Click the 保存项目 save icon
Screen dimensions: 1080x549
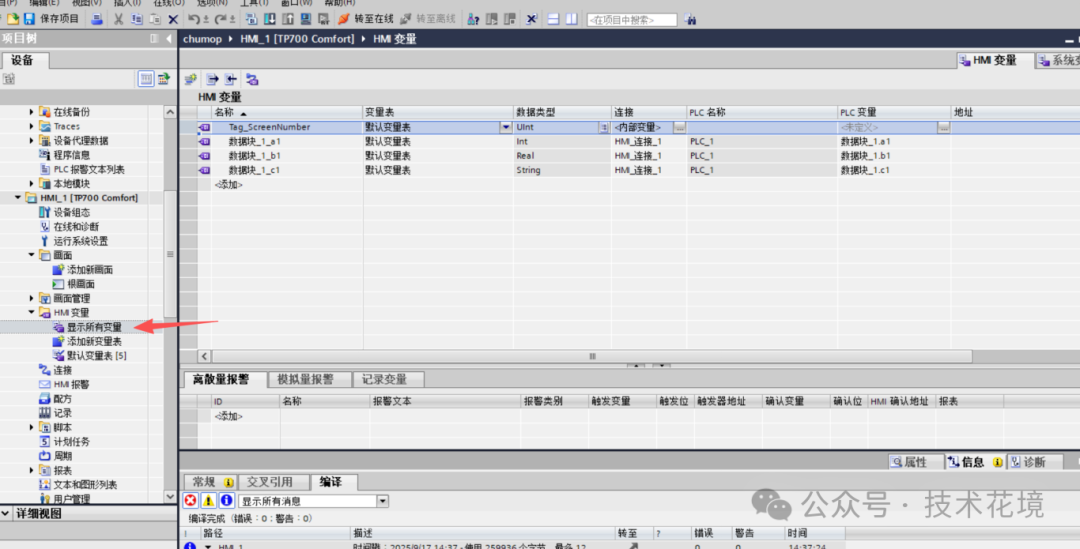[29, 19]
